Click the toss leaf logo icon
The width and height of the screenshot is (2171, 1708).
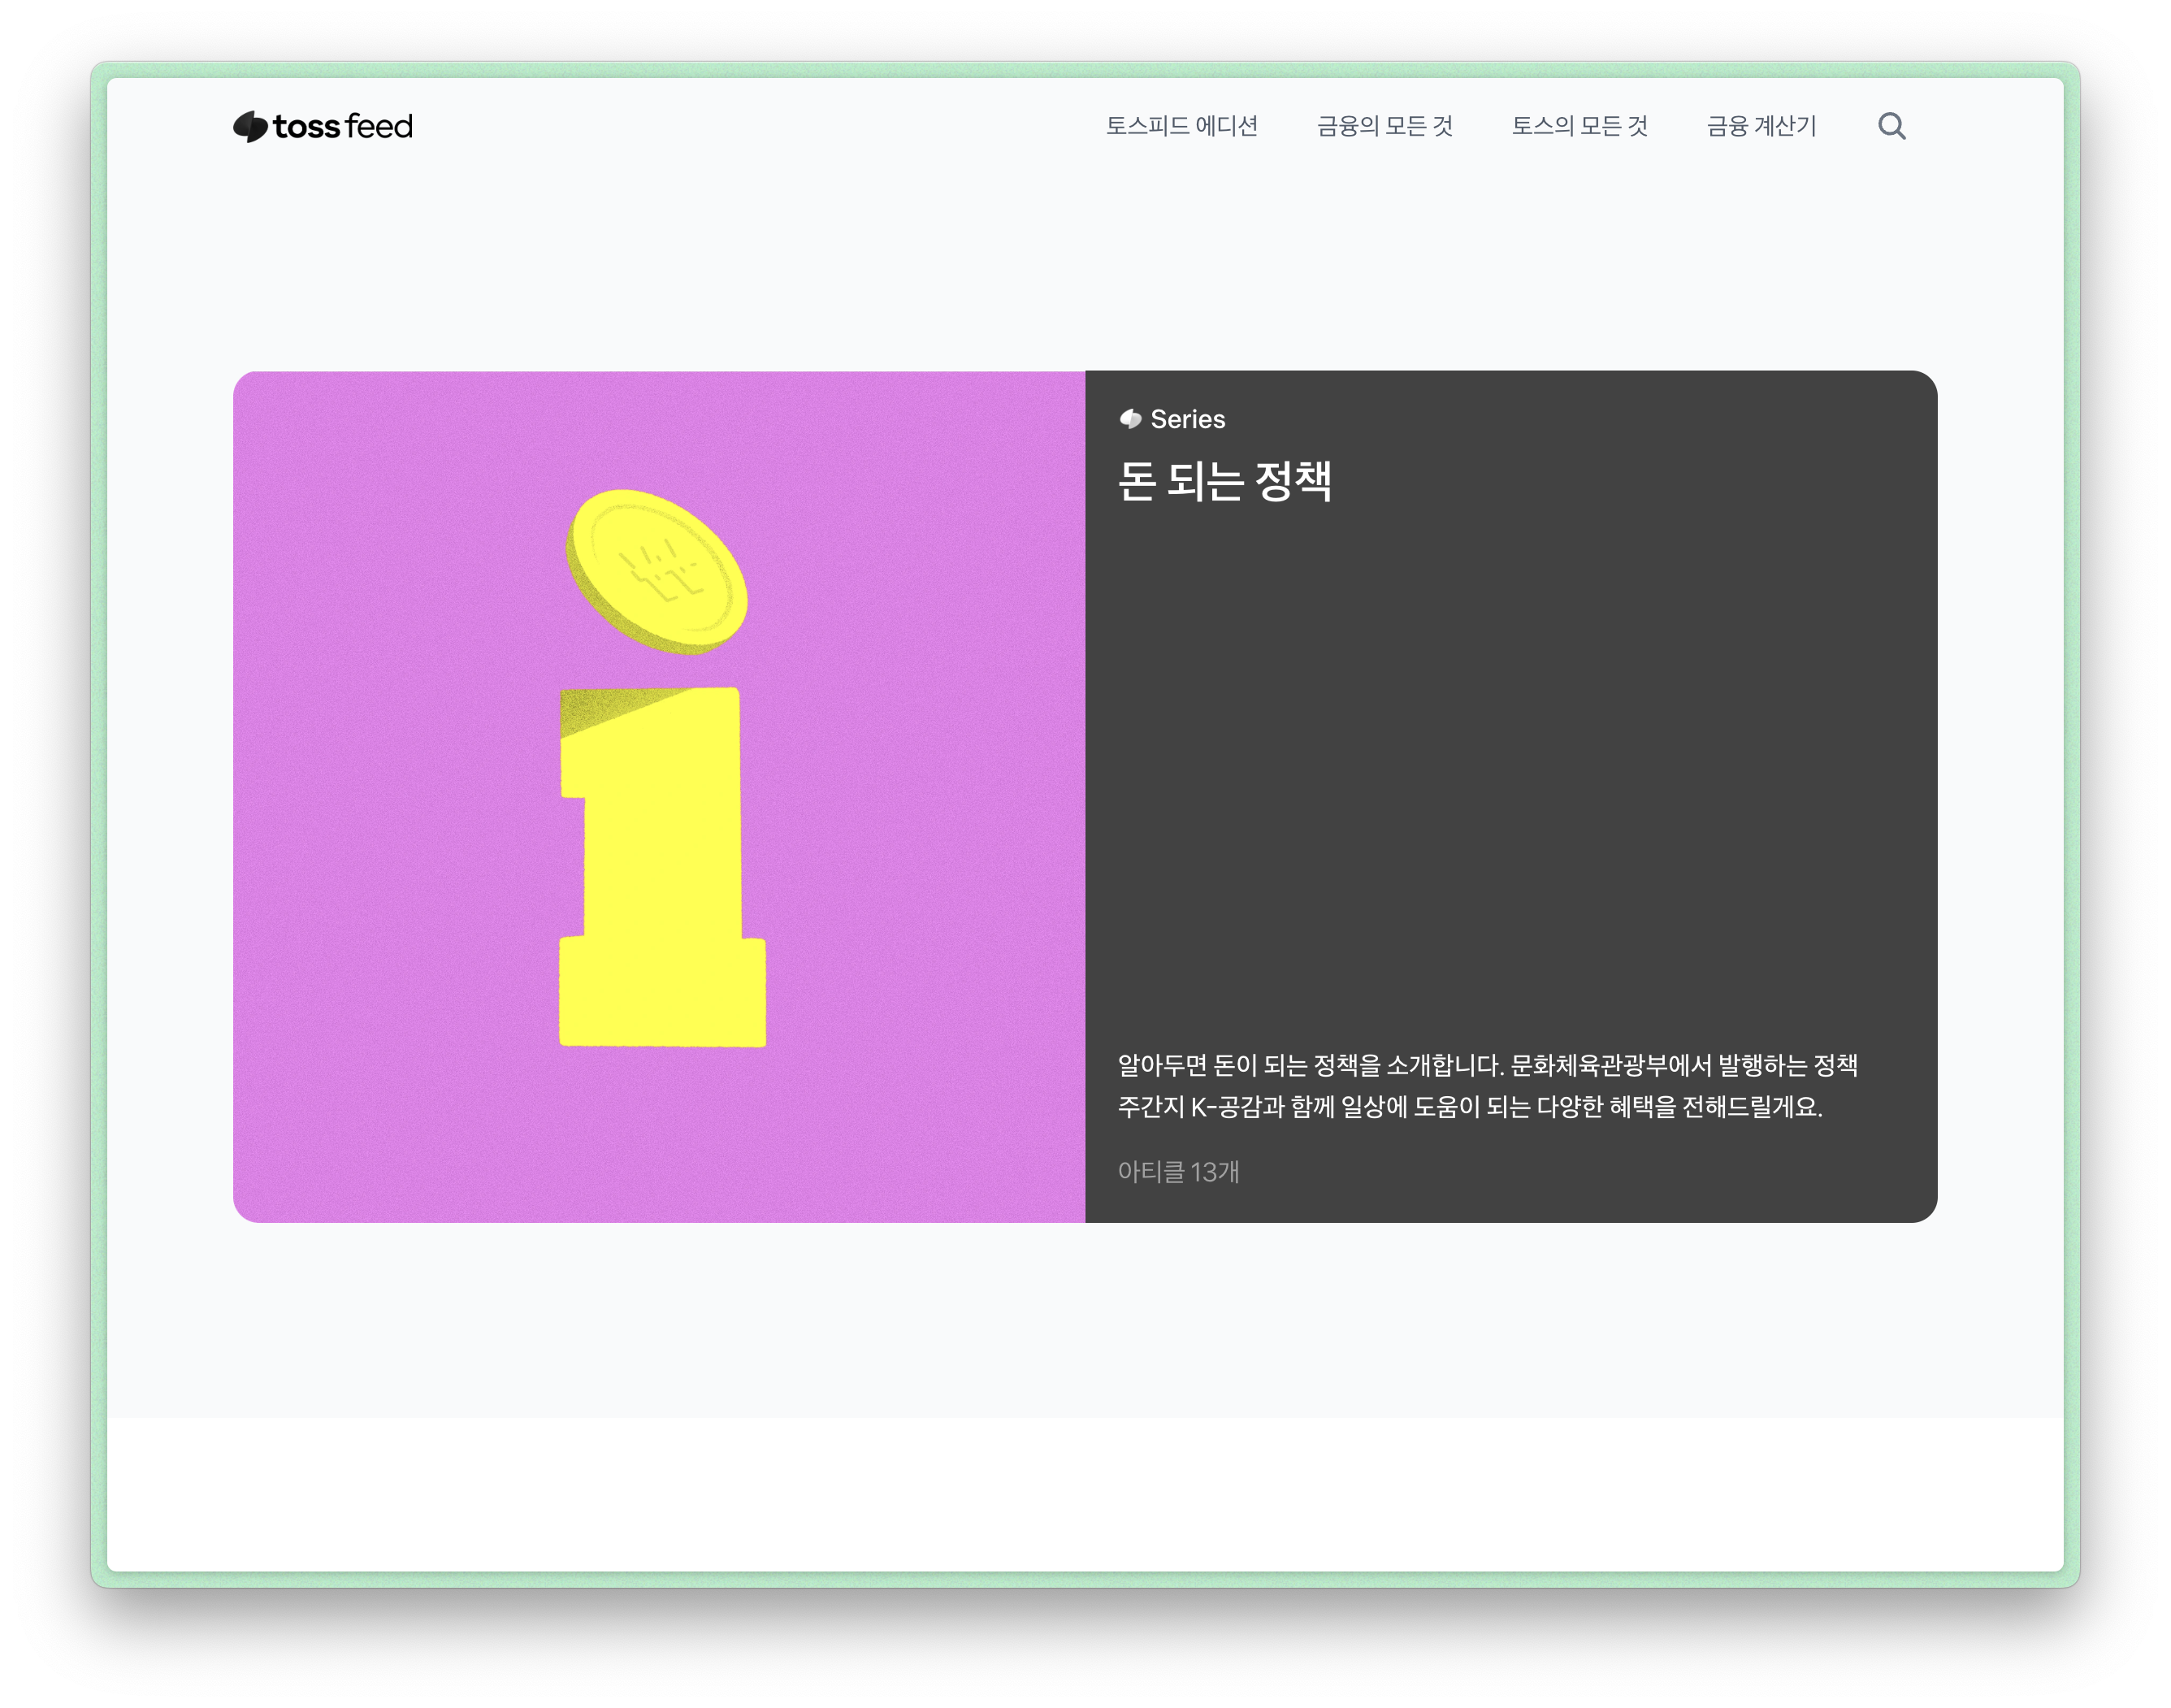(x=250, y=127)
